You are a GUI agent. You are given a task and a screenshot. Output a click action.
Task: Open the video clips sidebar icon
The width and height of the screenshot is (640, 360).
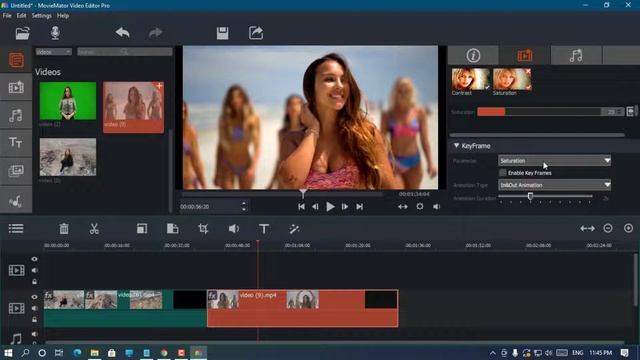pos(16,87)
